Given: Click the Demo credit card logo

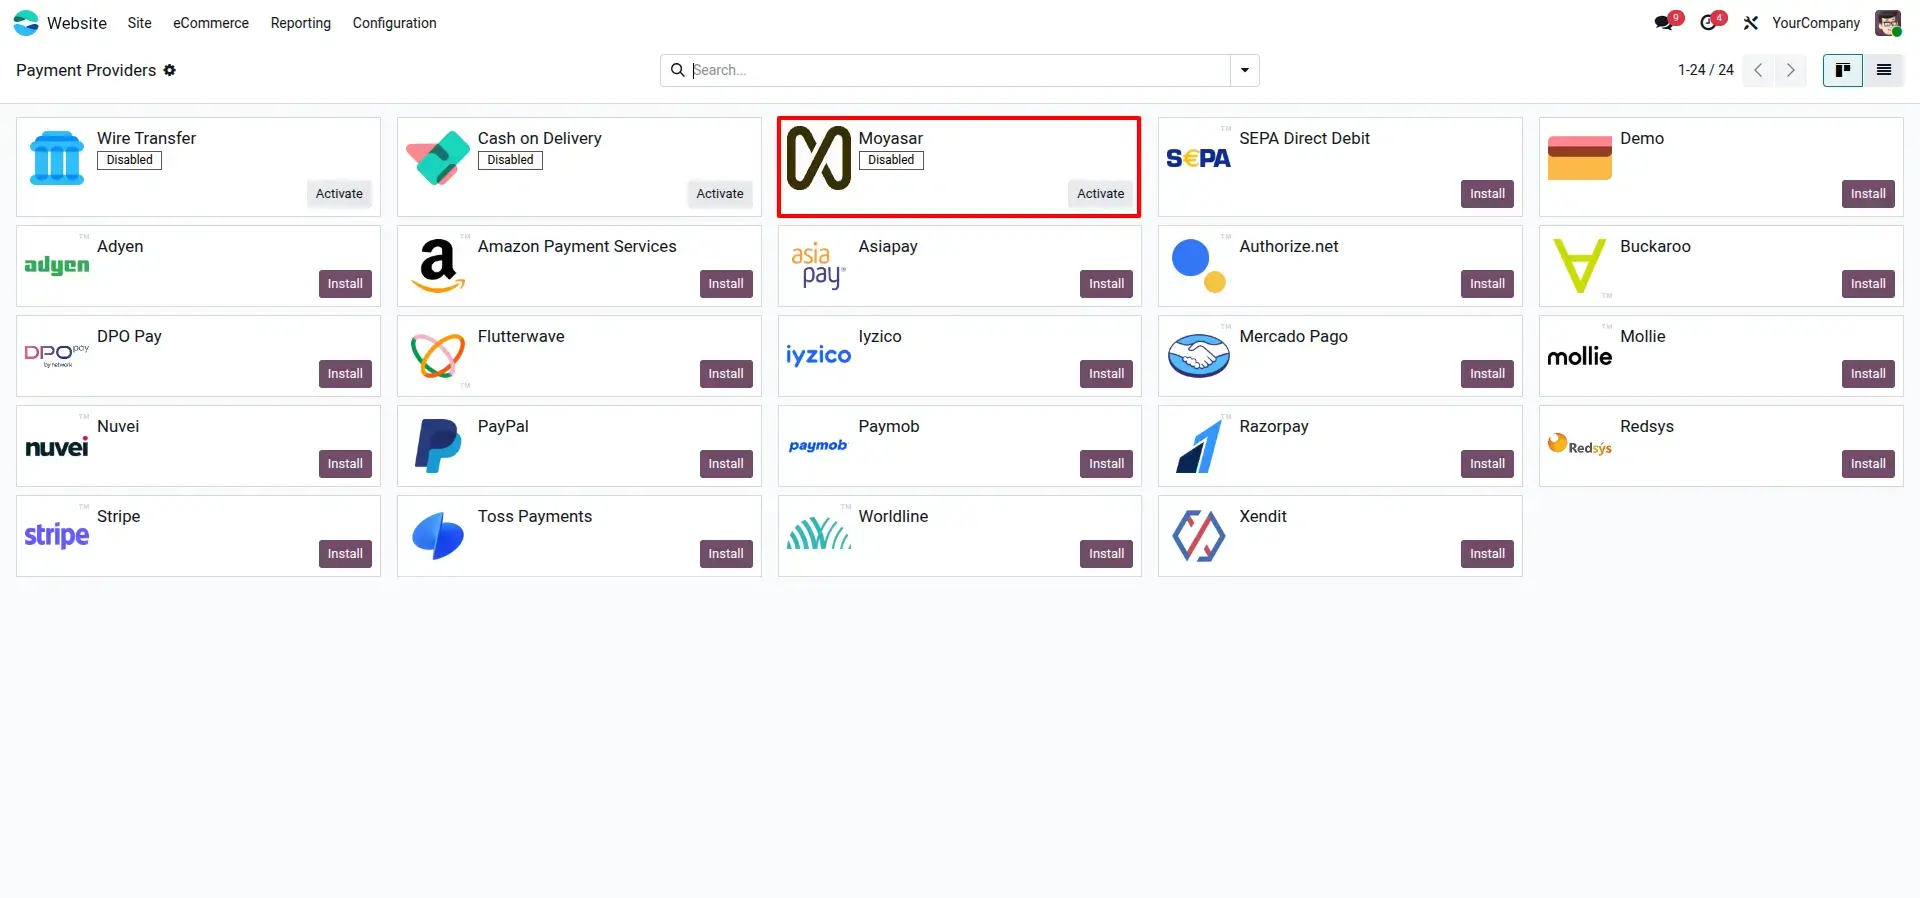Looking at the screenshot, I should (x=1580, y=158).
